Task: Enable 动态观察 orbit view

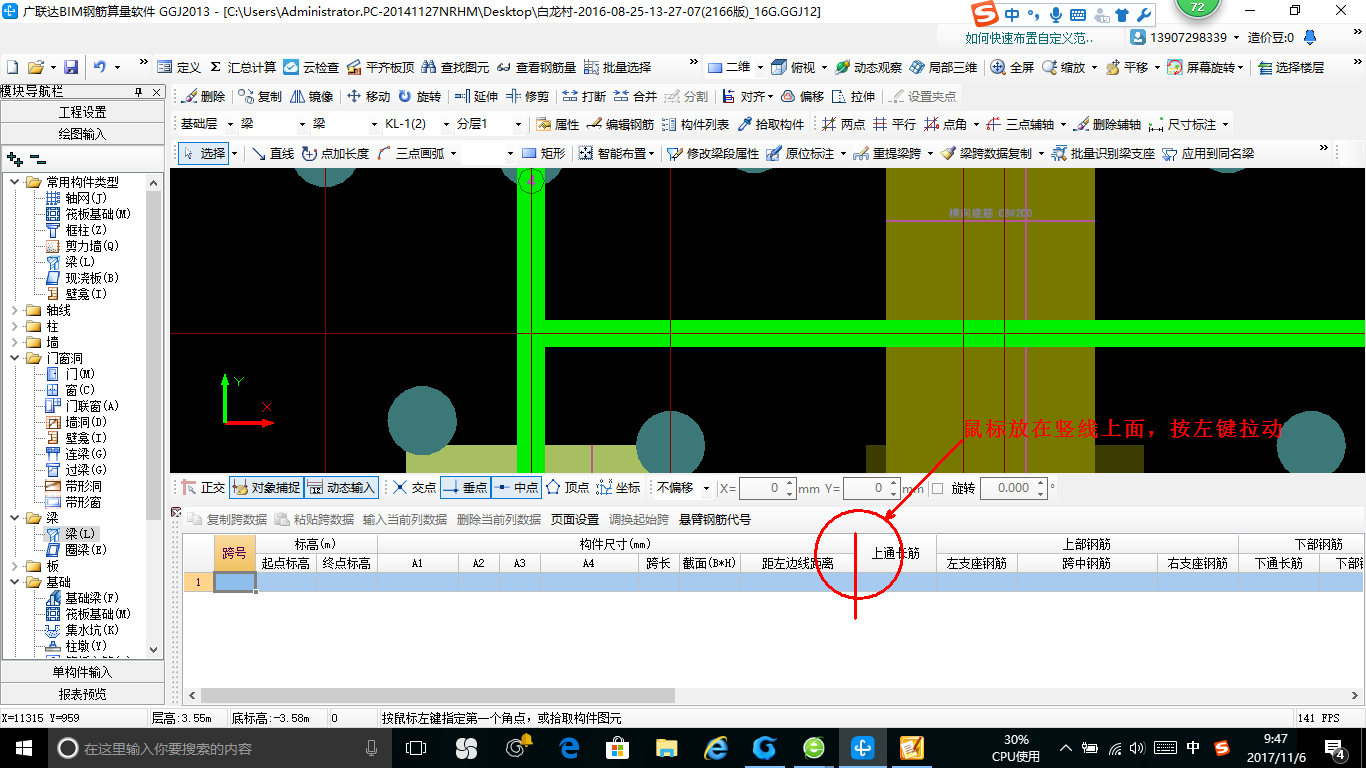Action: coord(869,67)
